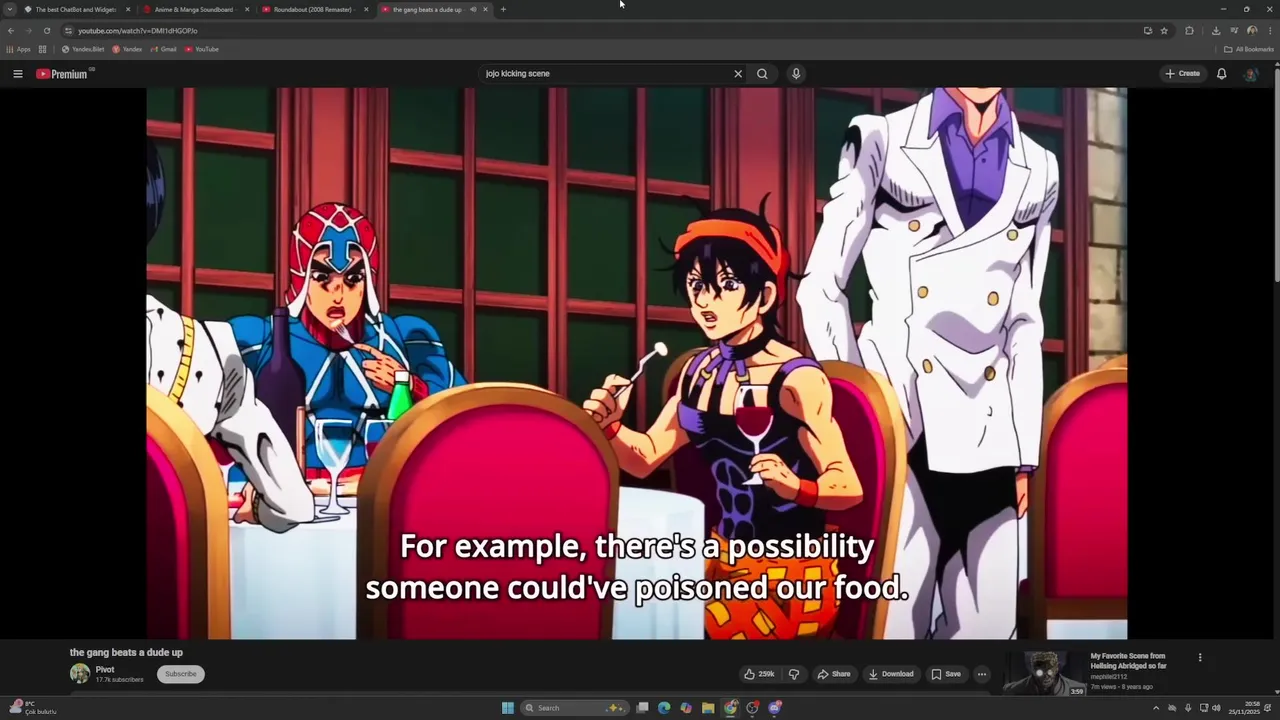Bookmark this page with star icon

click(x=1164, y=31)
